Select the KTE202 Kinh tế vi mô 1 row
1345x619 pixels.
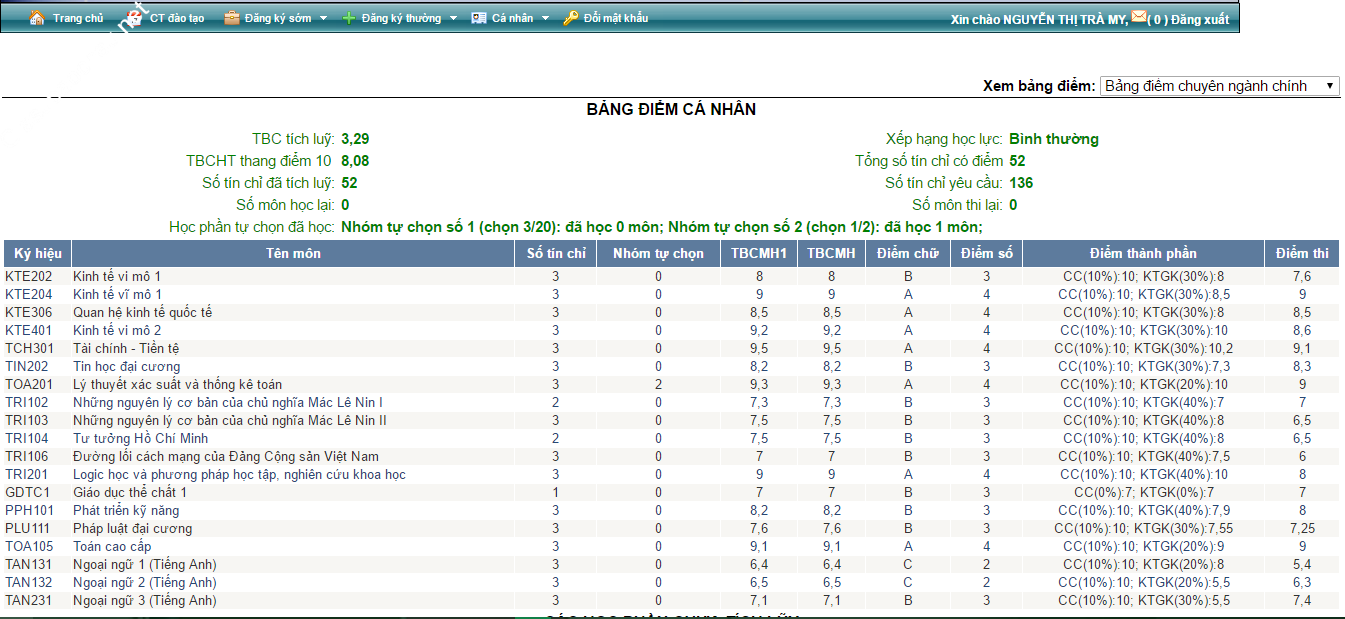coord(117,276)
